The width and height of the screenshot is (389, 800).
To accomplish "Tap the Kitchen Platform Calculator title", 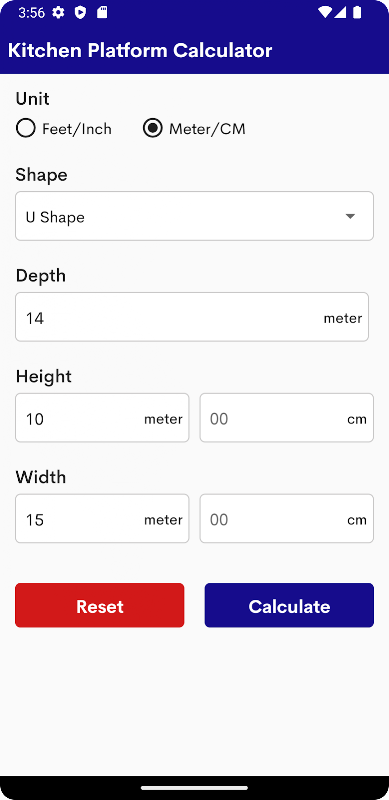I will pos(140,51).
